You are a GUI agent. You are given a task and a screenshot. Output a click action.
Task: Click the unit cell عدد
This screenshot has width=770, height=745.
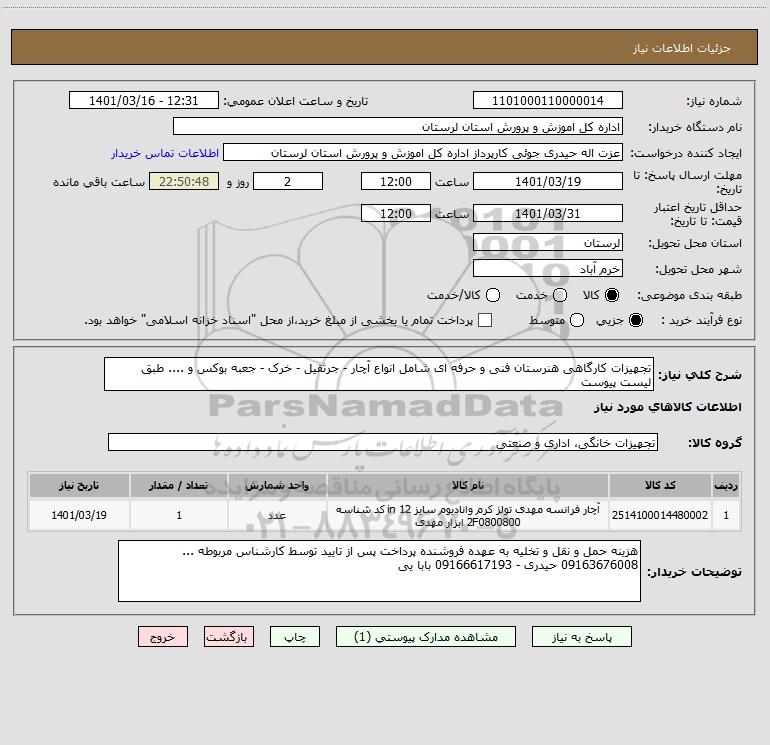(x=277, y=515)
